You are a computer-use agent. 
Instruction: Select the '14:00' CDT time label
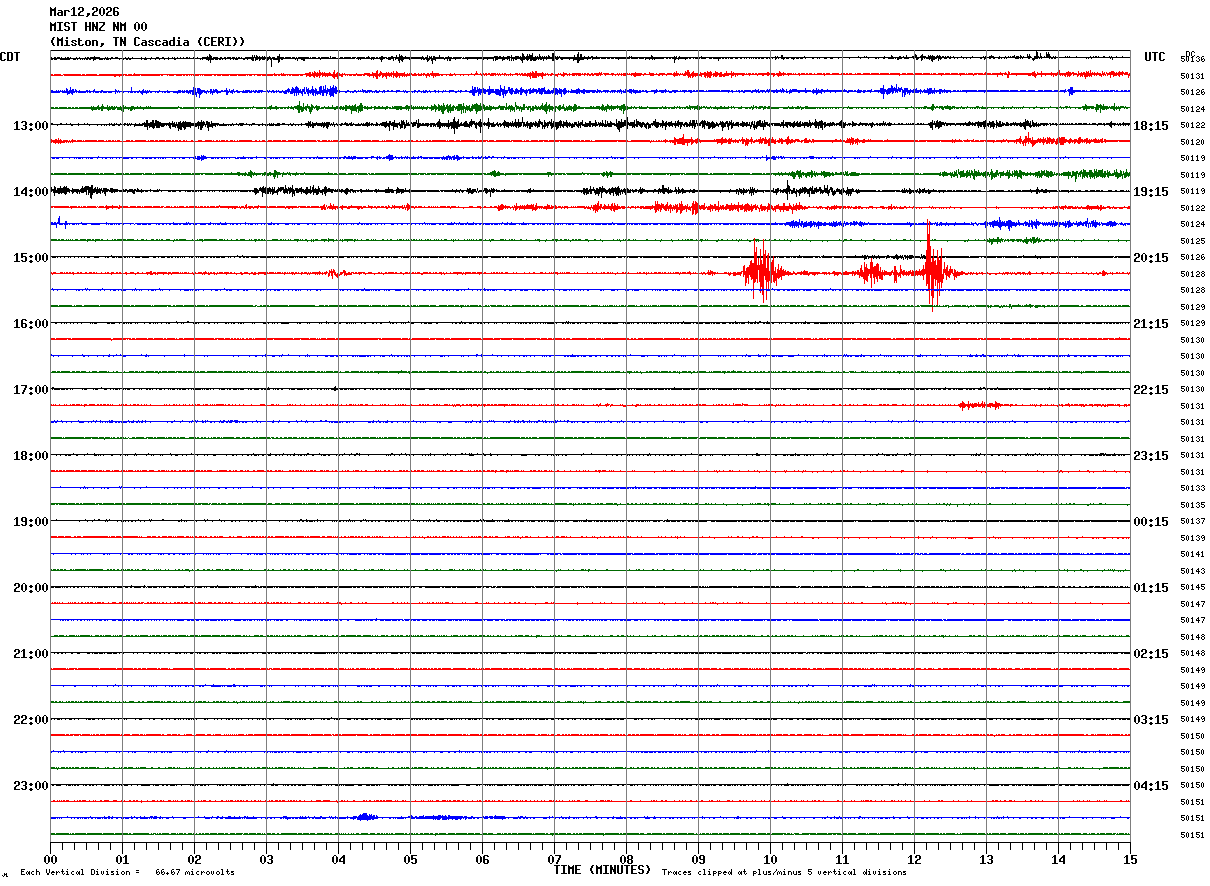[30, 192]
